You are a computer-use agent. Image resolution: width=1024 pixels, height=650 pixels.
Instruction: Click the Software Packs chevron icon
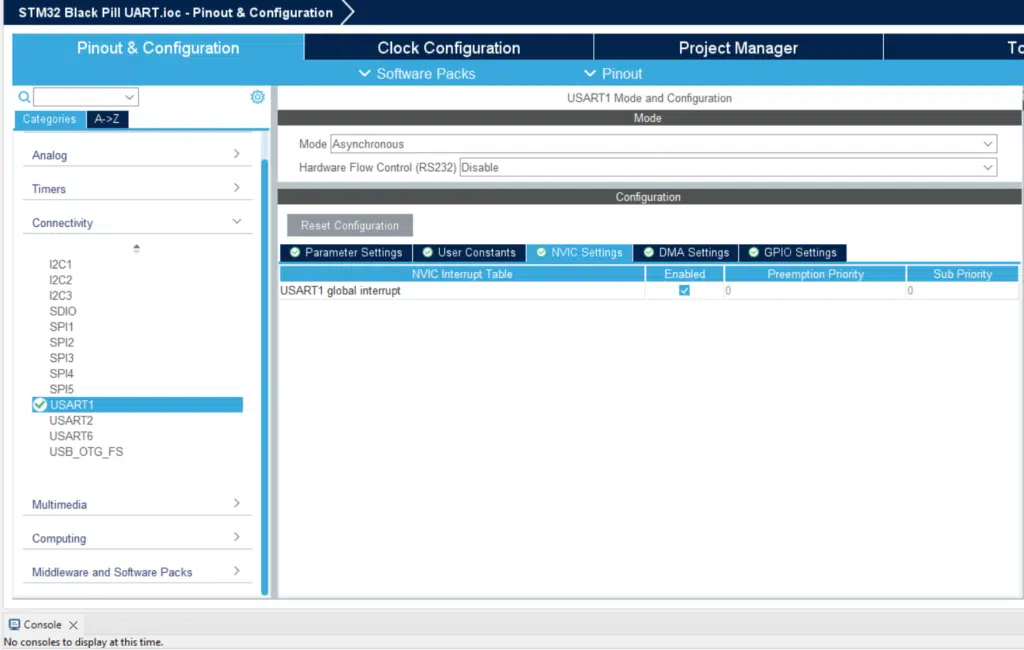pyautogui.click(x=364, y=73)
